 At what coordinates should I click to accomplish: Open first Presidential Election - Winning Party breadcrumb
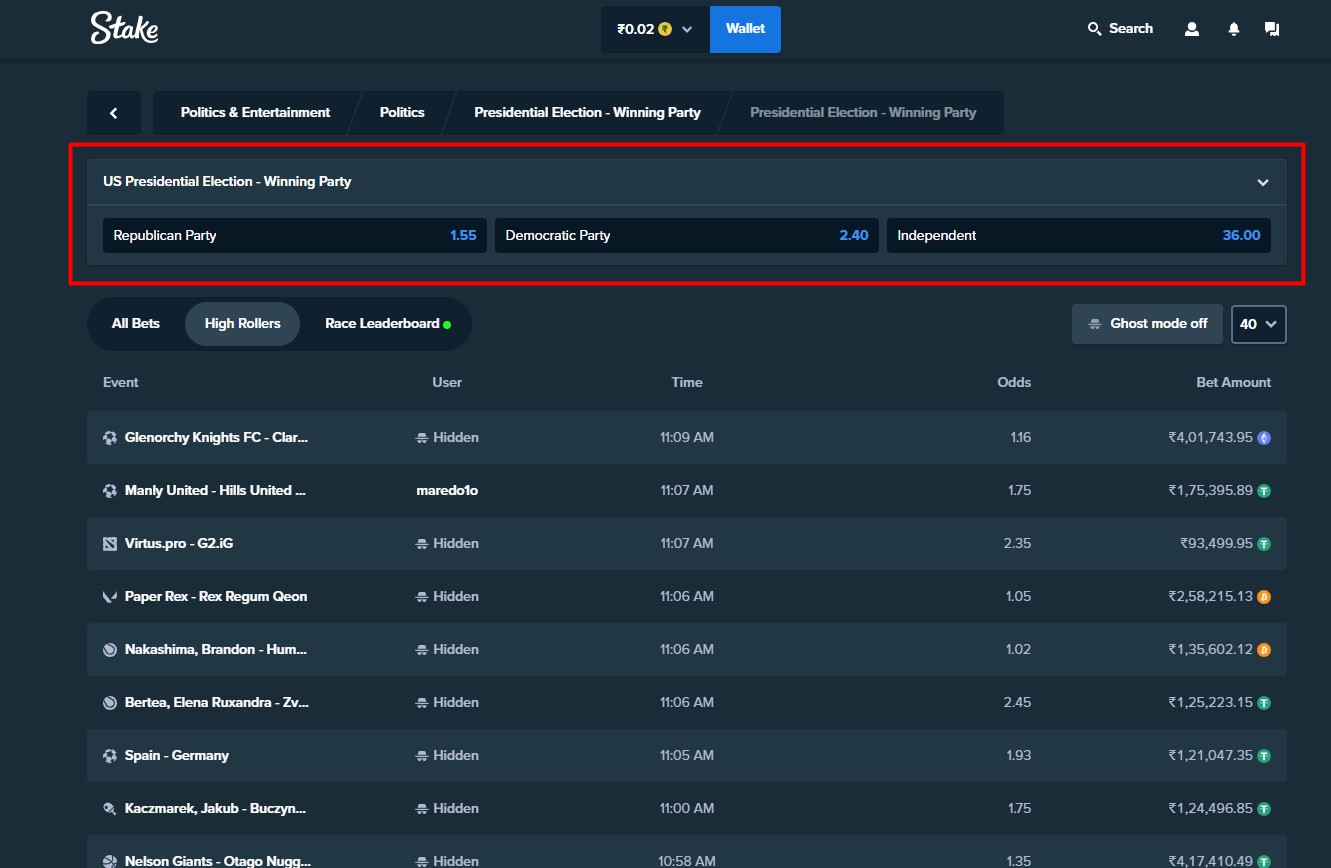pyautogui.click(x=587, y=113)
